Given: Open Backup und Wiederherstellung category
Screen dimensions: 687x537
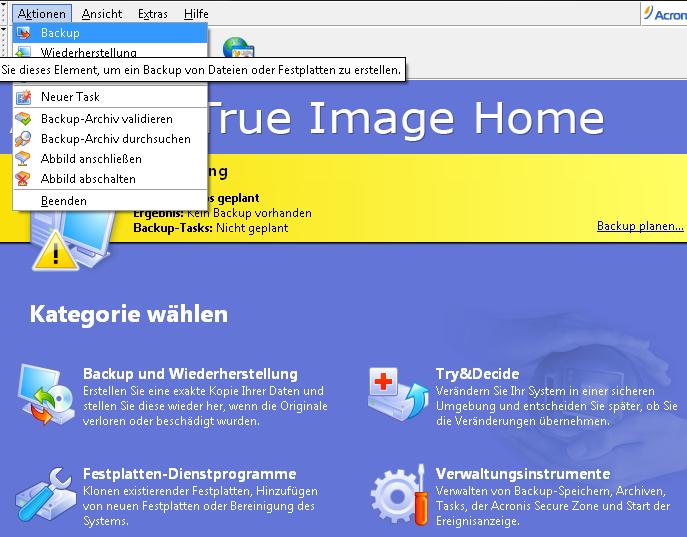Looking at the screenshot, I should [x=190, y=374].
